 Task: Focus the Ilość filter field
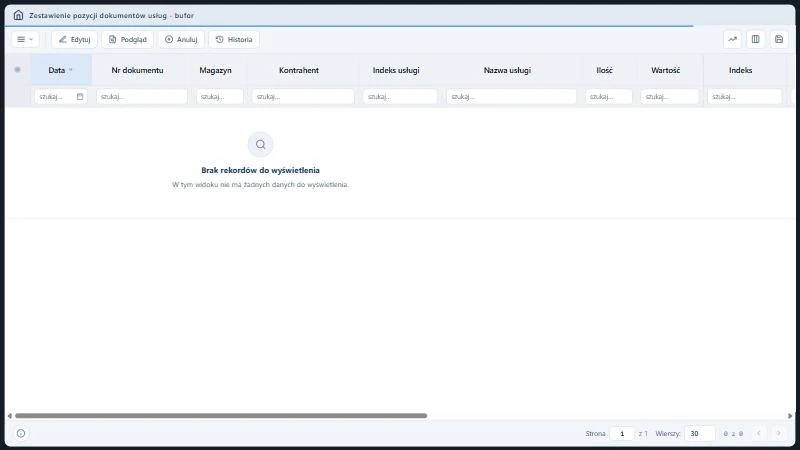pyautogui.click(x=609, y=96)
